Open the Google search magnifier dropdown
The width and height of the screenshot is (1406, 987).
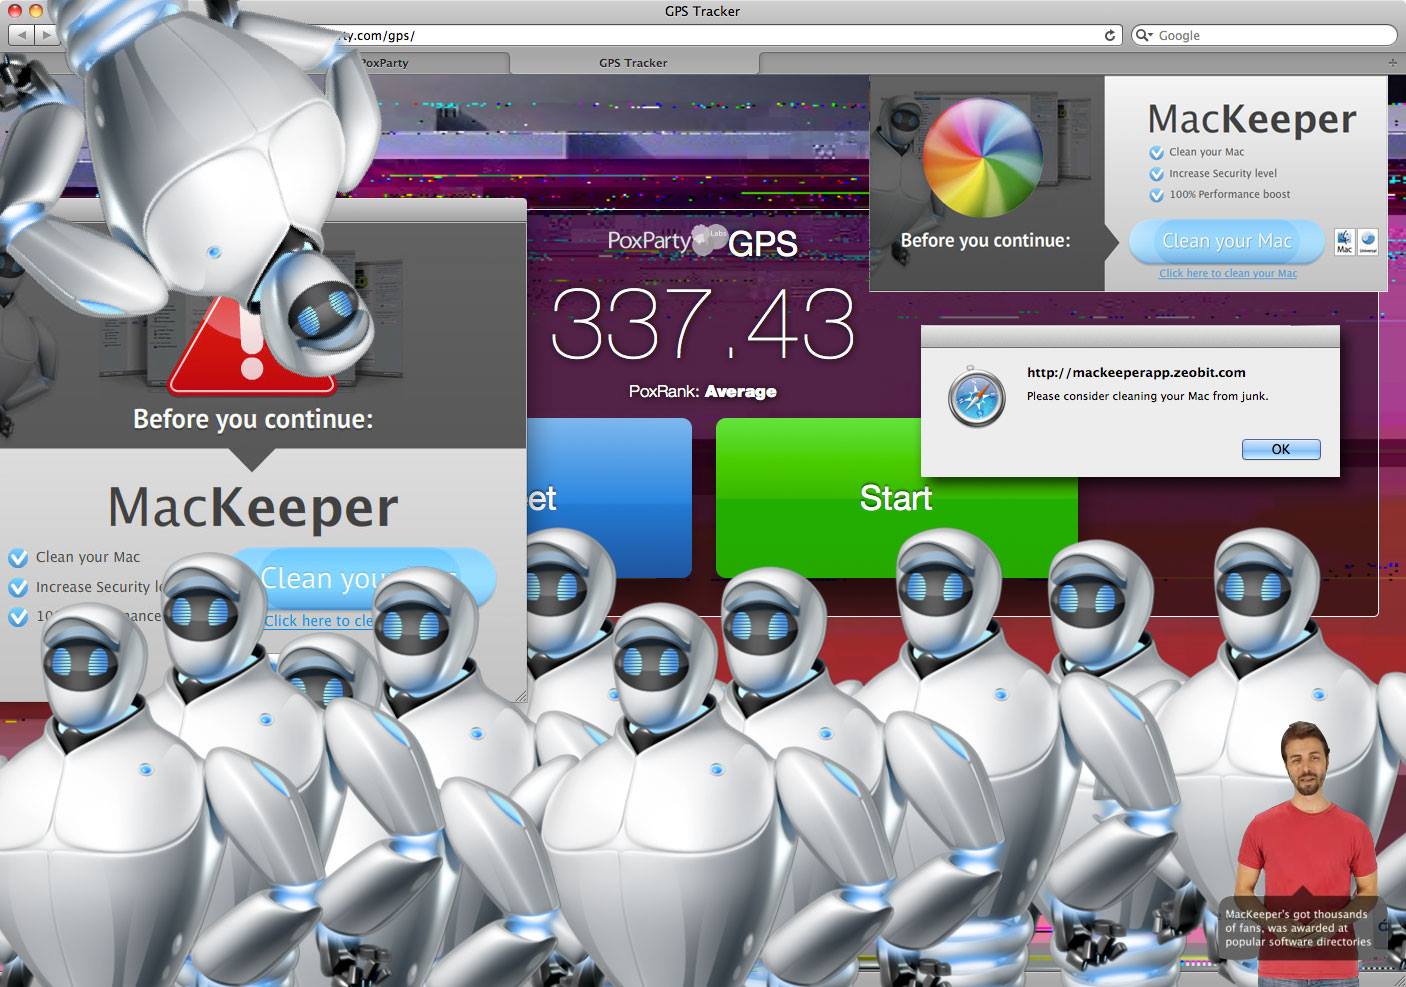coord(1144,35)
